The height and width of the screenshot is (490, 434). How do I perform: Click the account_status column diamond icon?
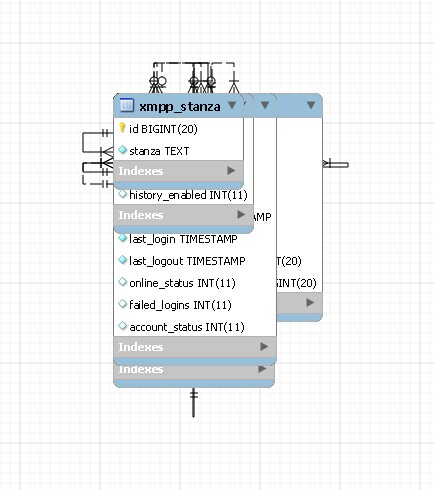tap(123, 326)
